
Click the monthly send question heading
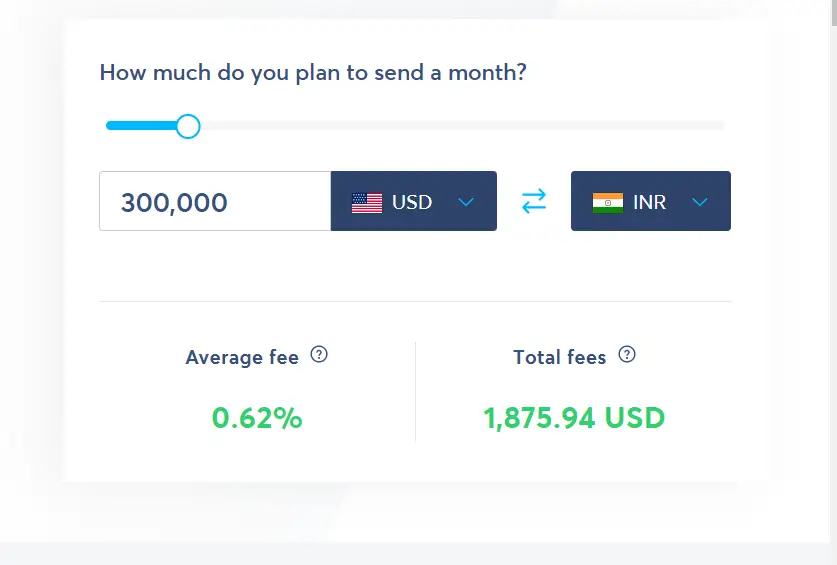pos(313,73)
